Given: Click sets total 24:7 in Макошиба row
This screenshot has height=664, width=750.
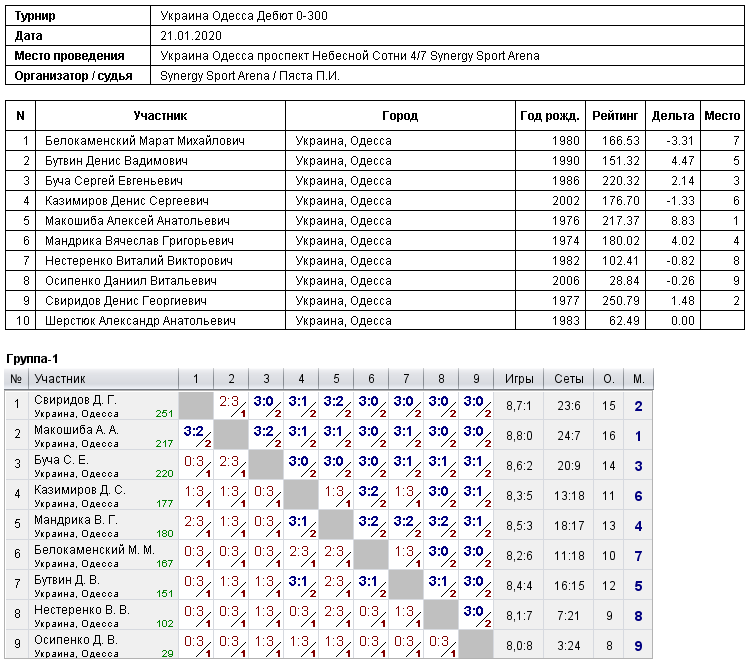Looking at the screenshot, I should pyautogui.click(x=569, y=436).
